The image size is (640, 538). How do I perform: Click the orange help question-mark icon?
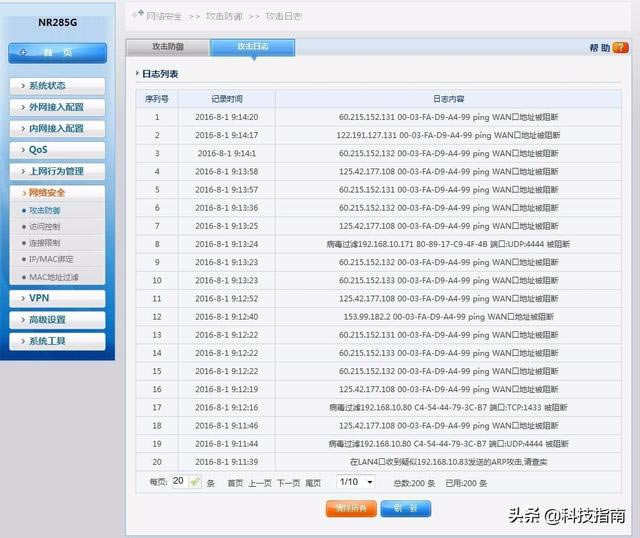(620, 47)
